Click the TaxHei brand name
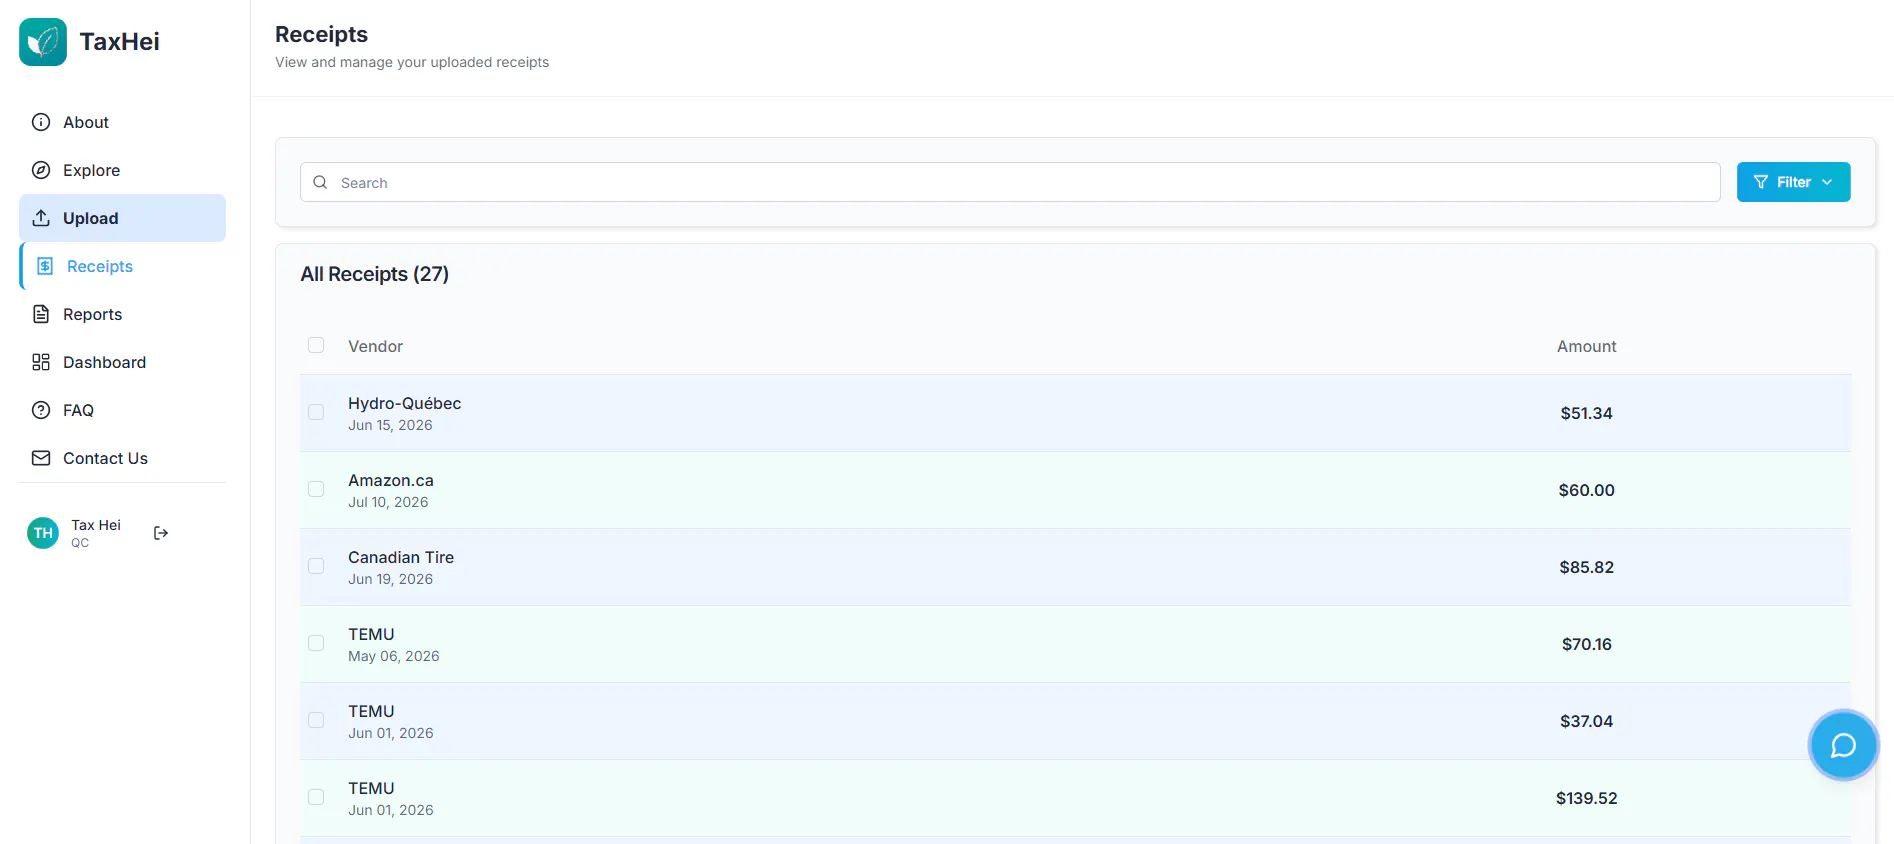 pos(120,42)
